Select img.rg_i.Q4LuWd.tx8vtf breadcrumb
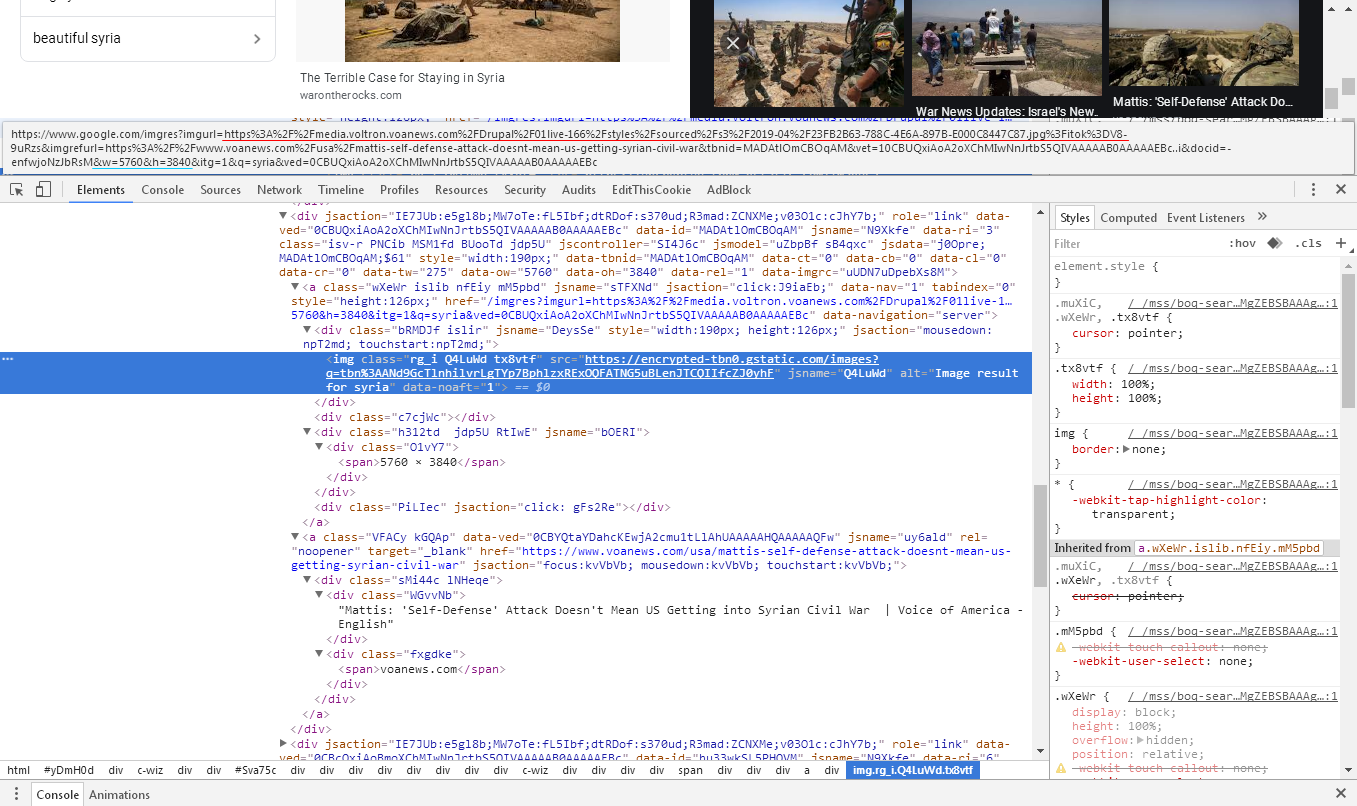Image resolution: width=1357 pixels, height=806 pixels. tap(912, 770)
